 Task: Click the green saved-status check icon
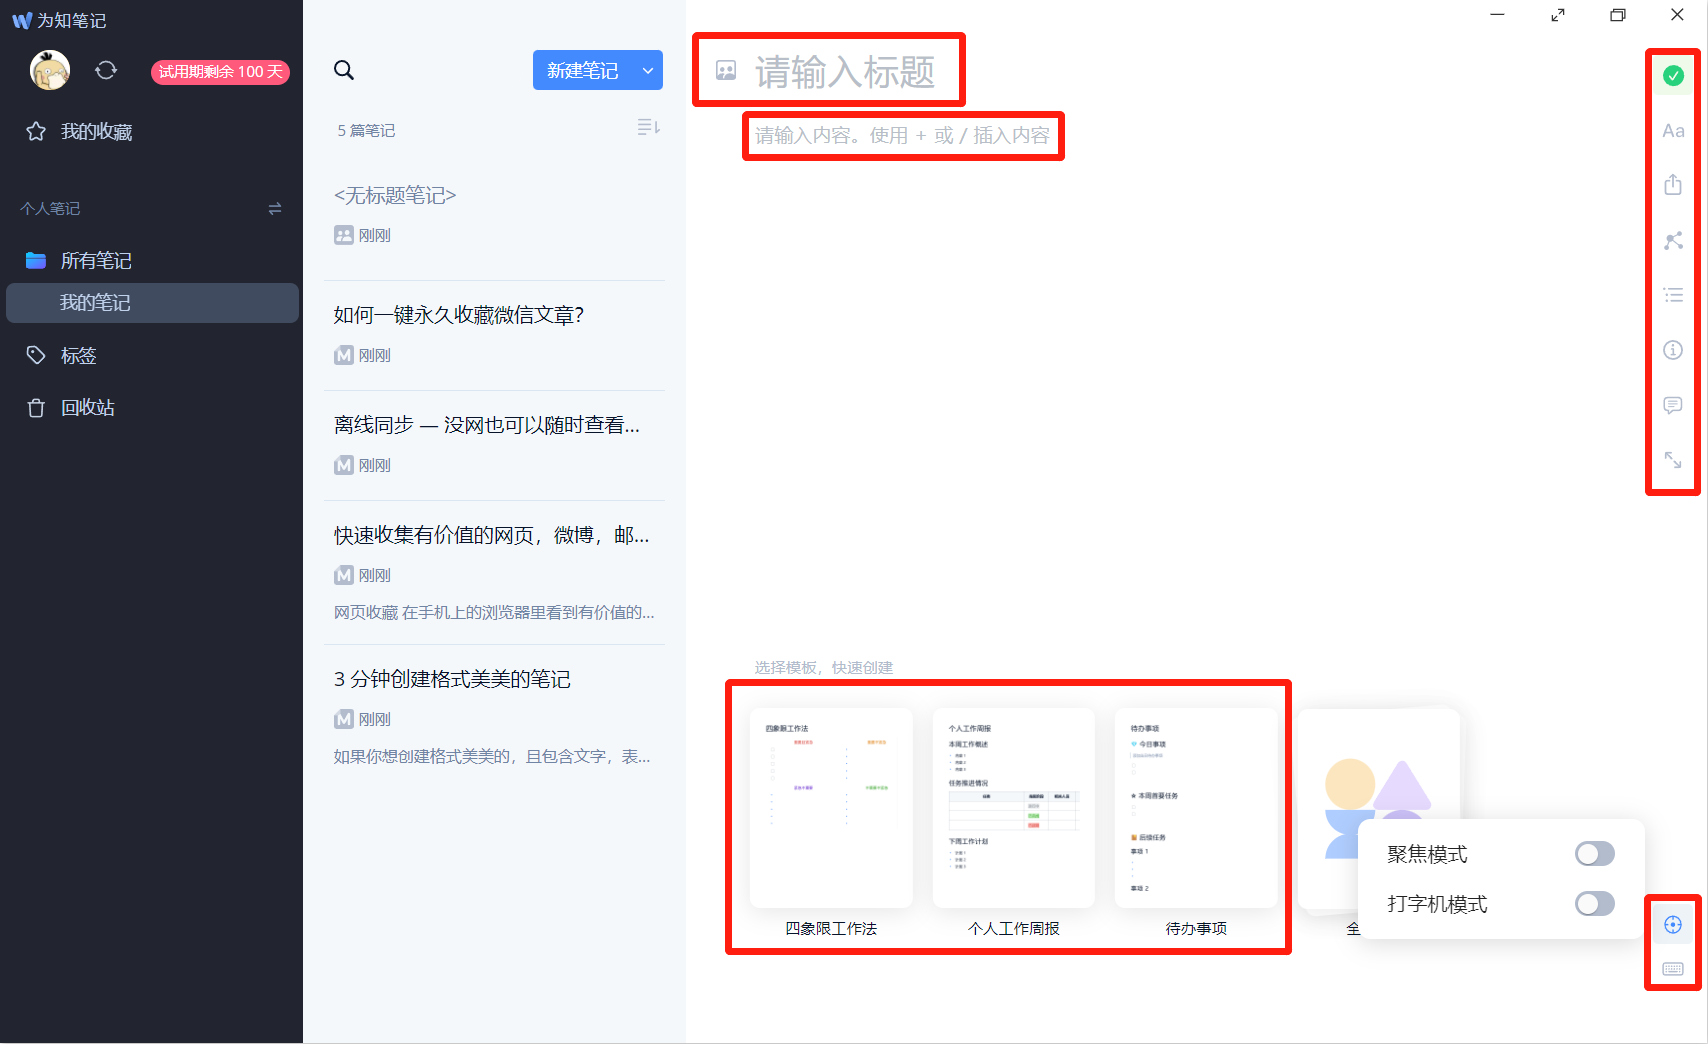1673,76
